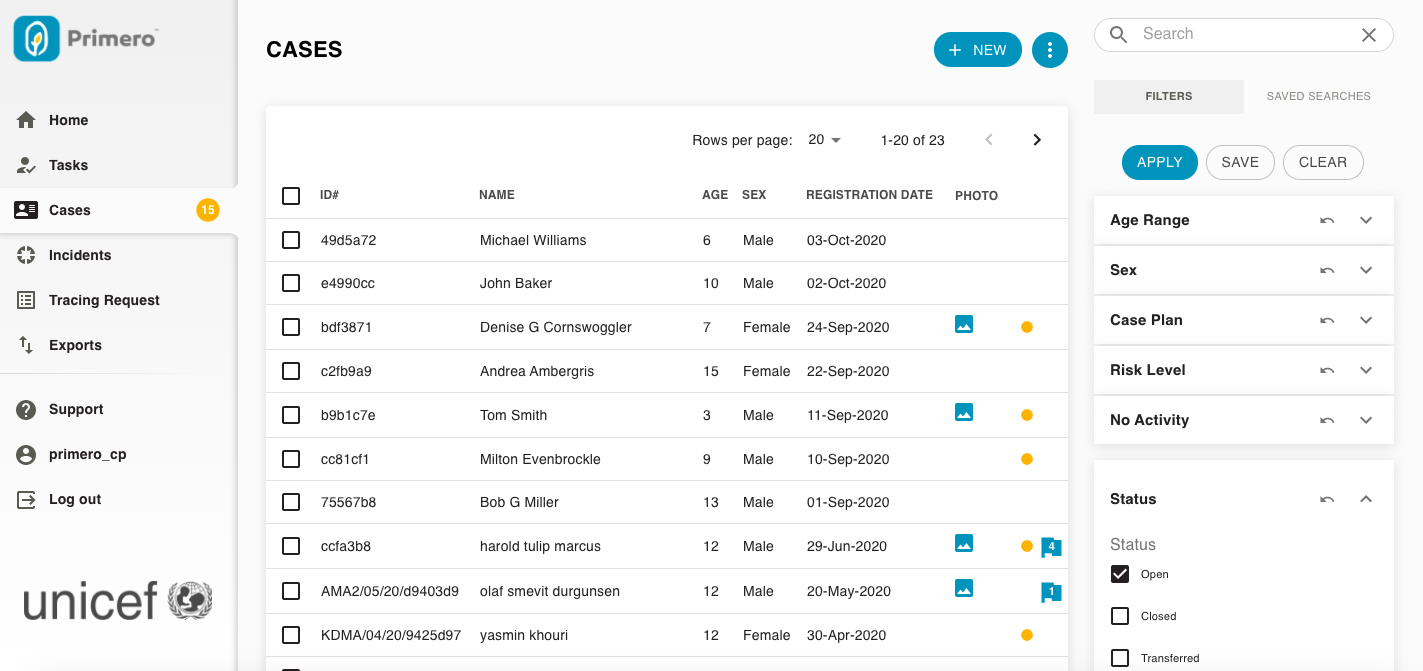Check the Michael Williams case row
1423x671 pixels.
click(x=291, y=240)
